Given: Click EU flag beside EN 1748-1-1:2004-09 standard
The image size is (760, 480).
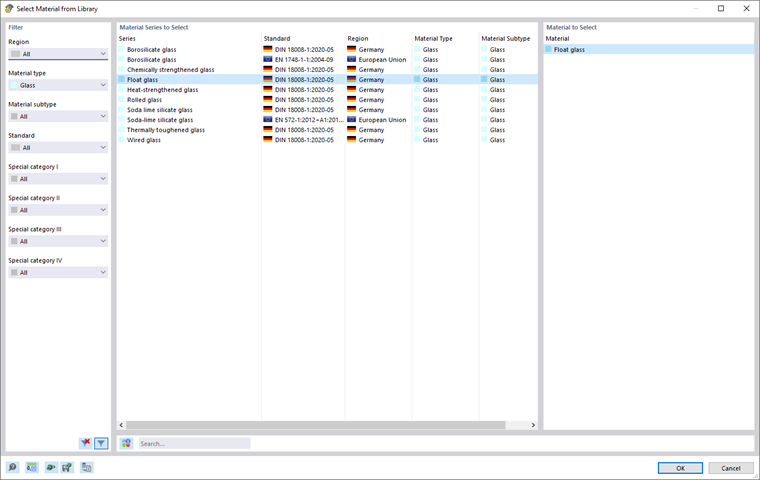Looking at the screenshot, I should [x=268, y=59].
